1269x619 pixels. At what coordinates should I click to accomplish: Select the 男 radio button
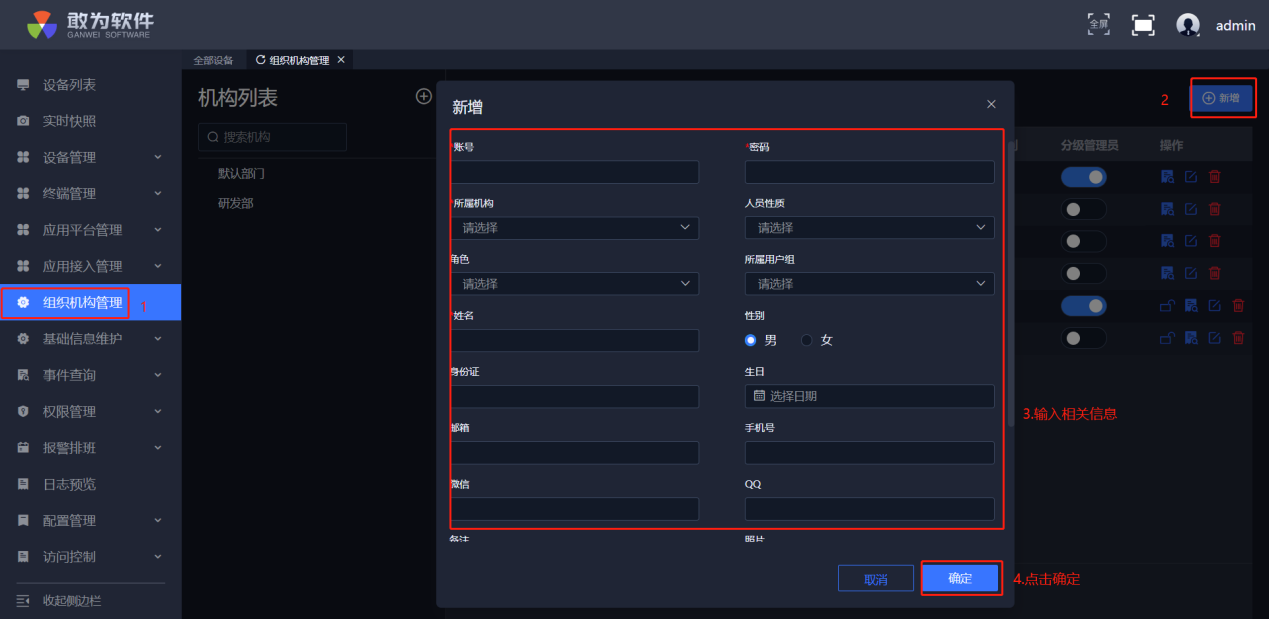pyautogui.click(x=751, y=340)
